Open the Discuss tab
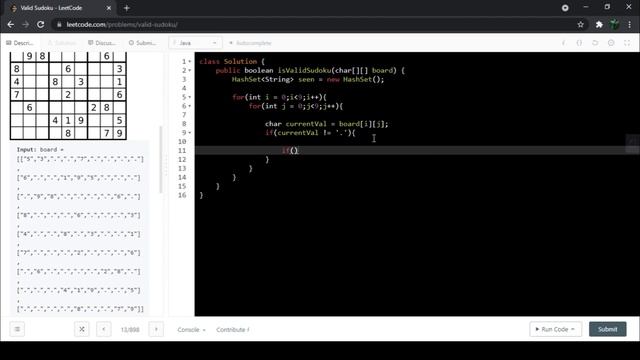Screen dimensions: 640x360 coord(102,43)
